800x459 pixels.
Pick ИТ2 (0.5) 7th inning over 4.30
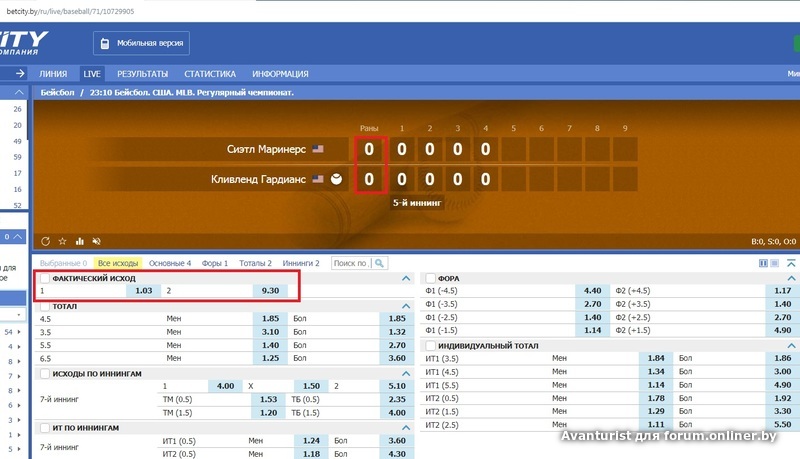(x=397, y=454)
